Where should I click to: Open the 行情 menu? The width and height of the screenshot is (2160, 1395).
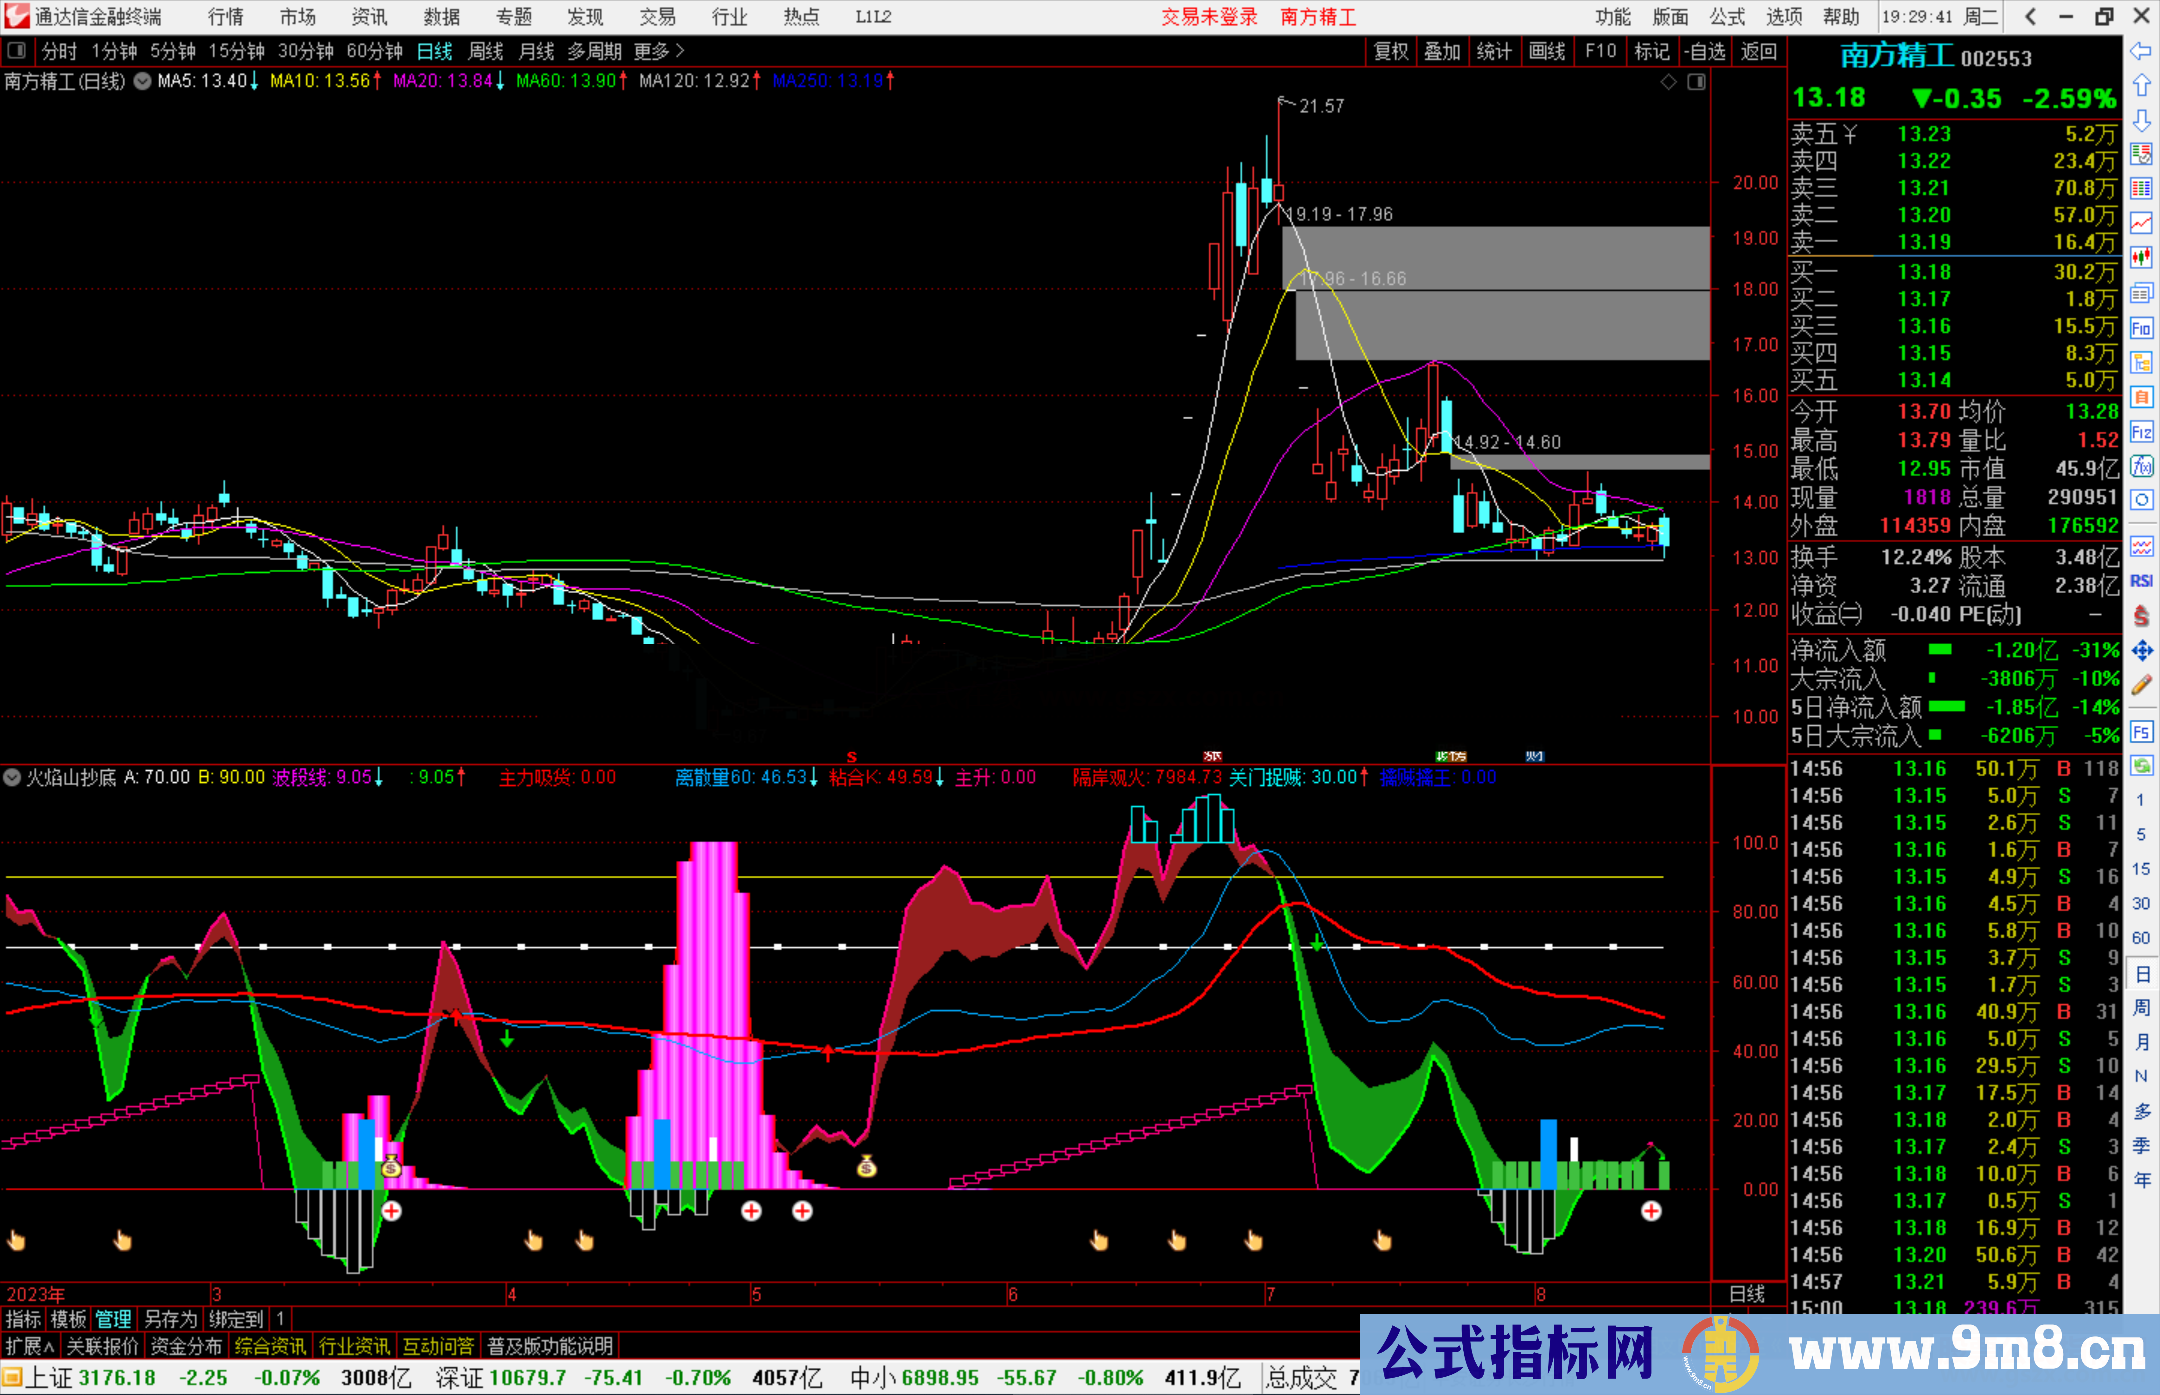tap(226, 17)
